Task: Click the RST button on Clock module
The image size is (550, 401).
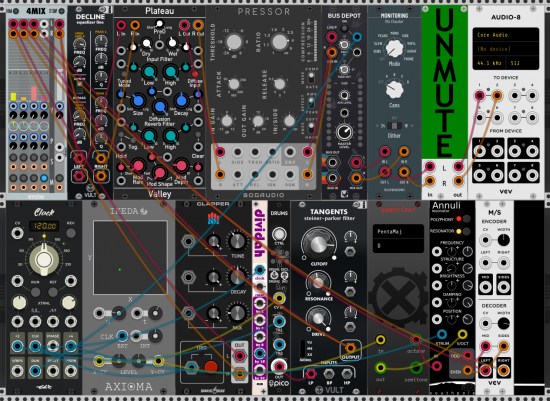Action: (x=53, y=292)
